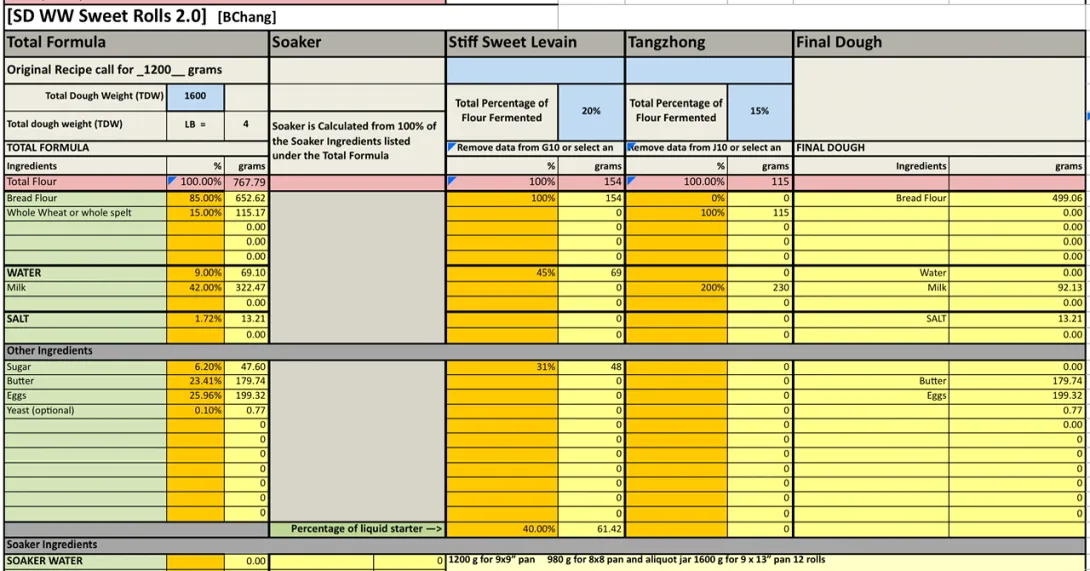Select the Sugar 6.20% percentage cell
Screen dimensions: 1090x571
[196, 367]
